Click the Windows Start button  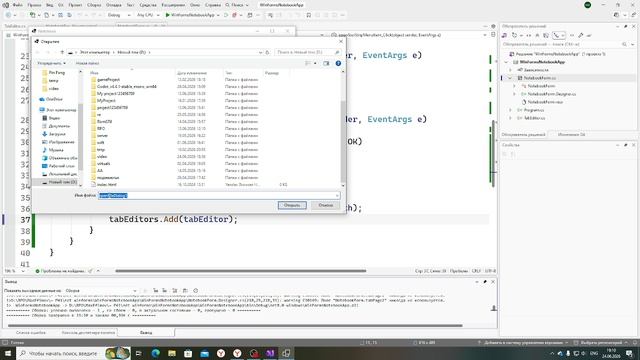coord(7,353)
